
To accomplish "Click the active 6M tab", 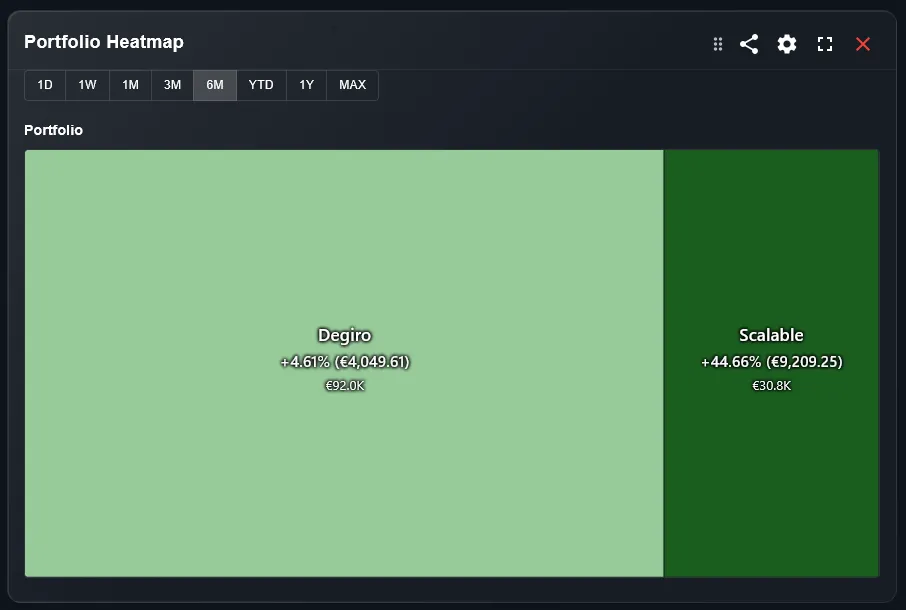I will [214, 85].
